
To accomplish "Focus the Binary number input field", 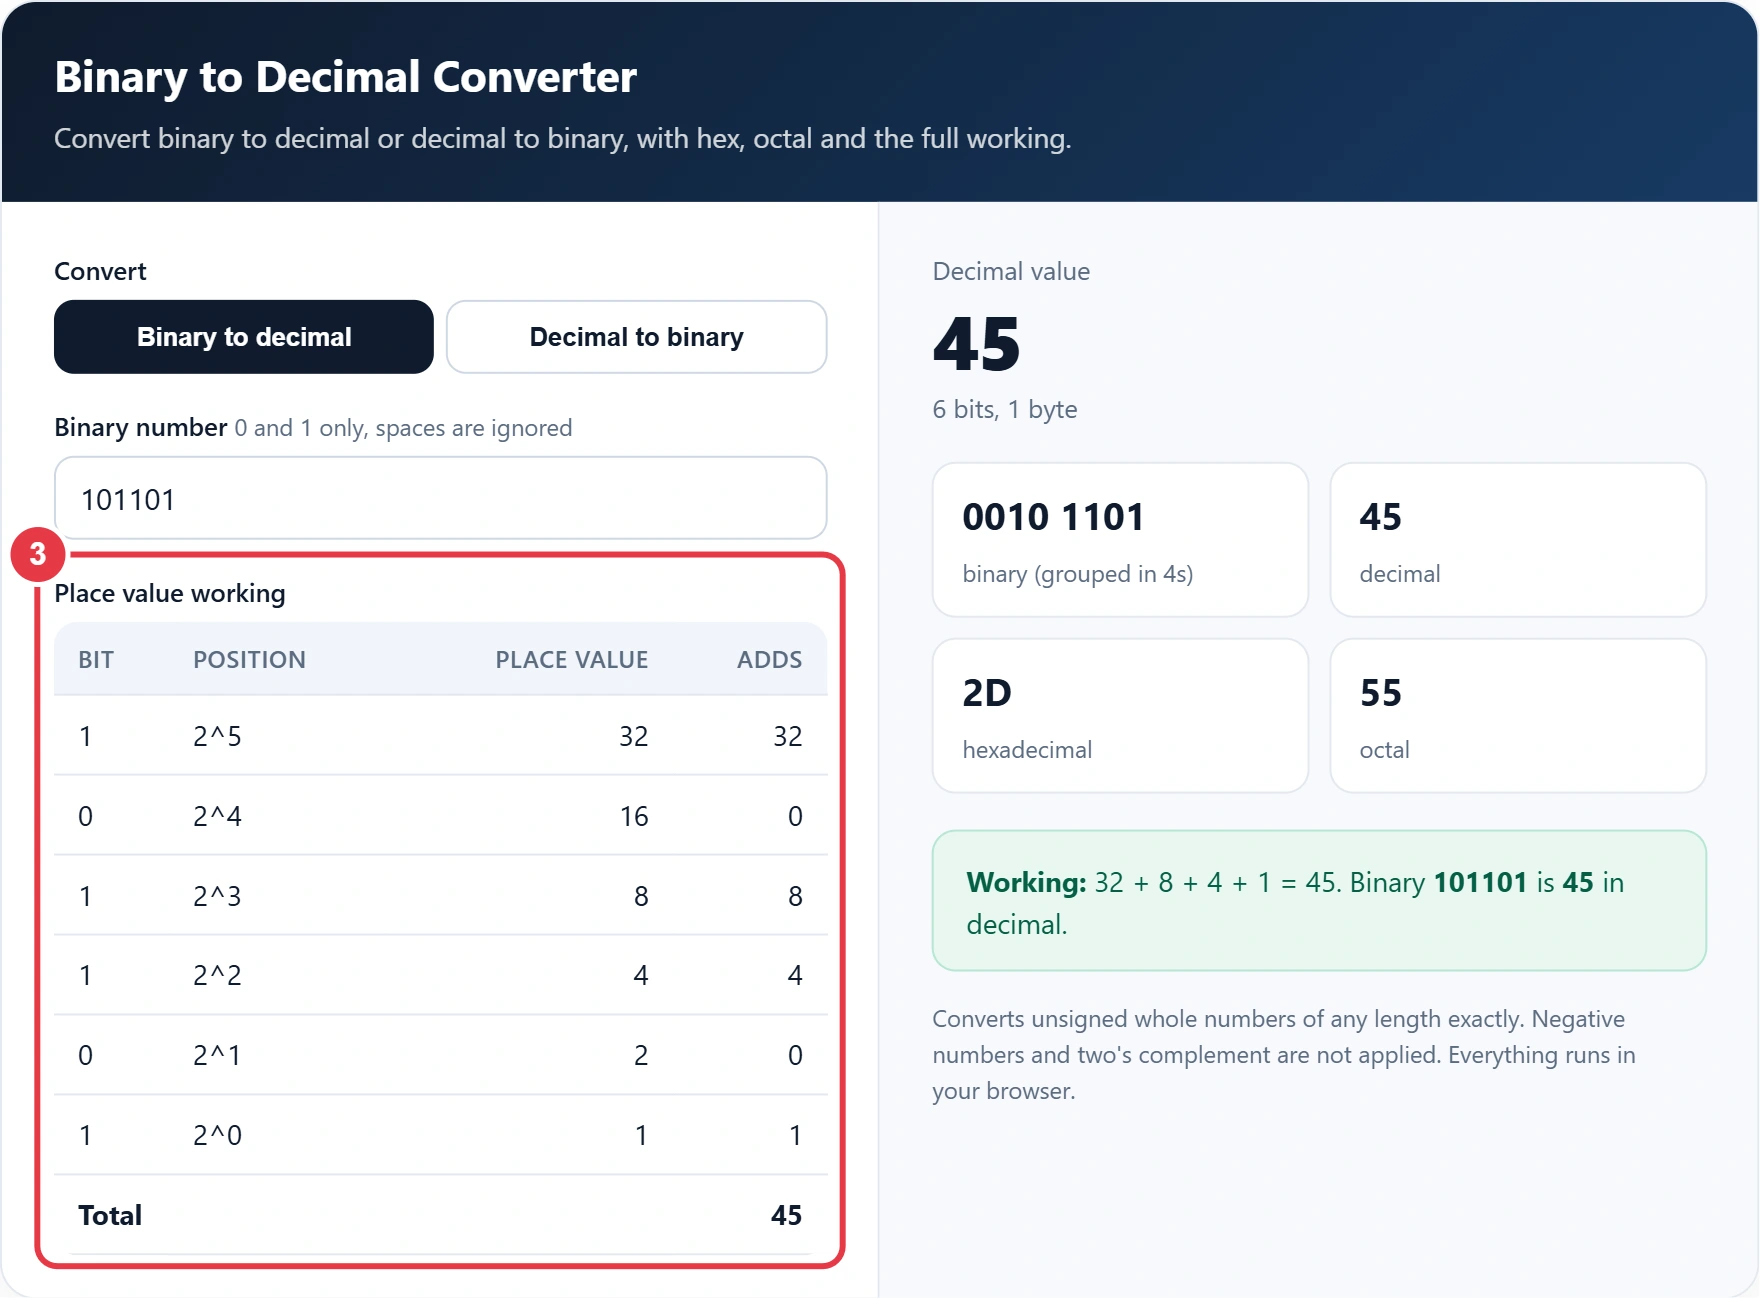I will coord(441,498).
